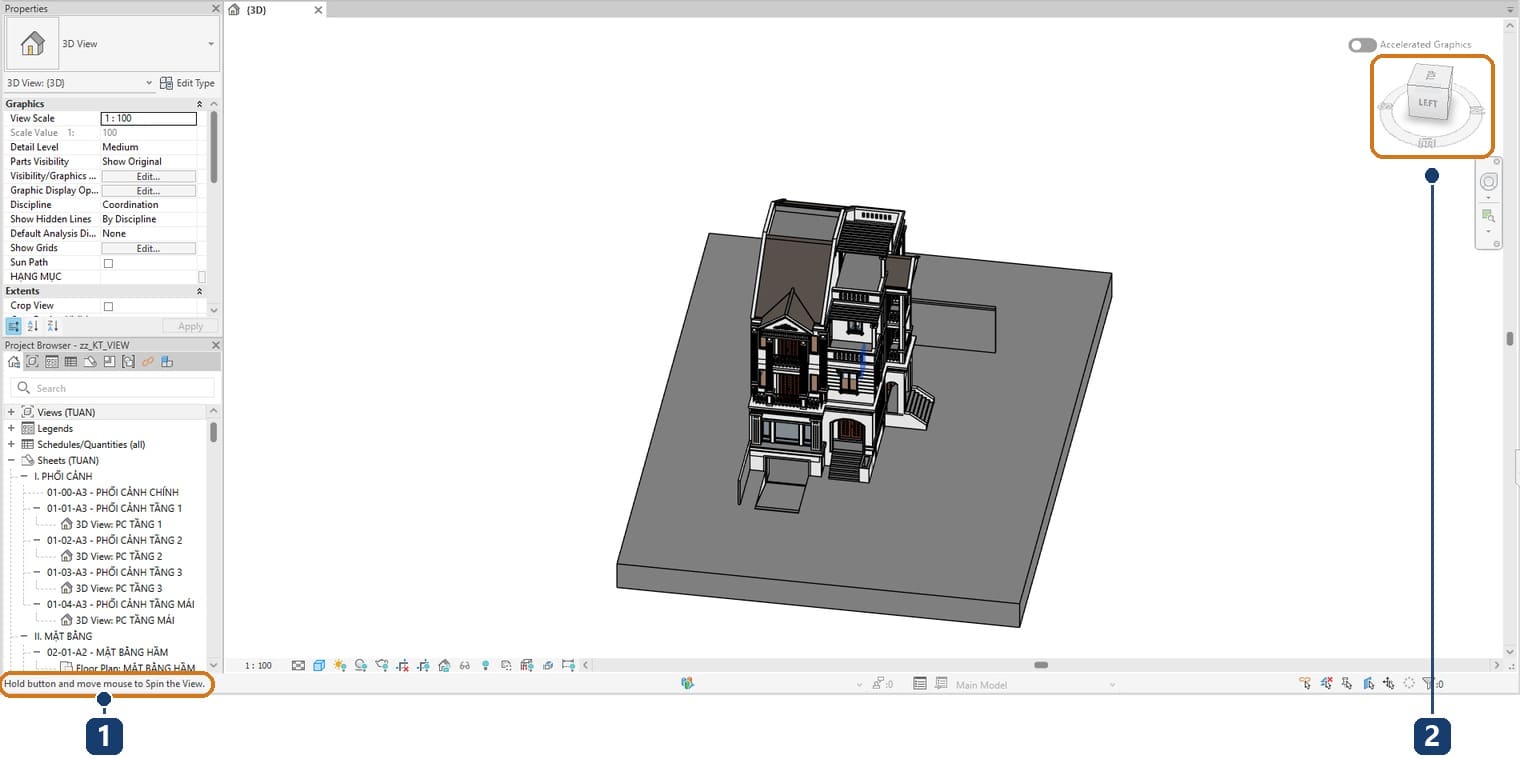Expand the Legends tree node
1520x759 pixels.
point(11,428)
